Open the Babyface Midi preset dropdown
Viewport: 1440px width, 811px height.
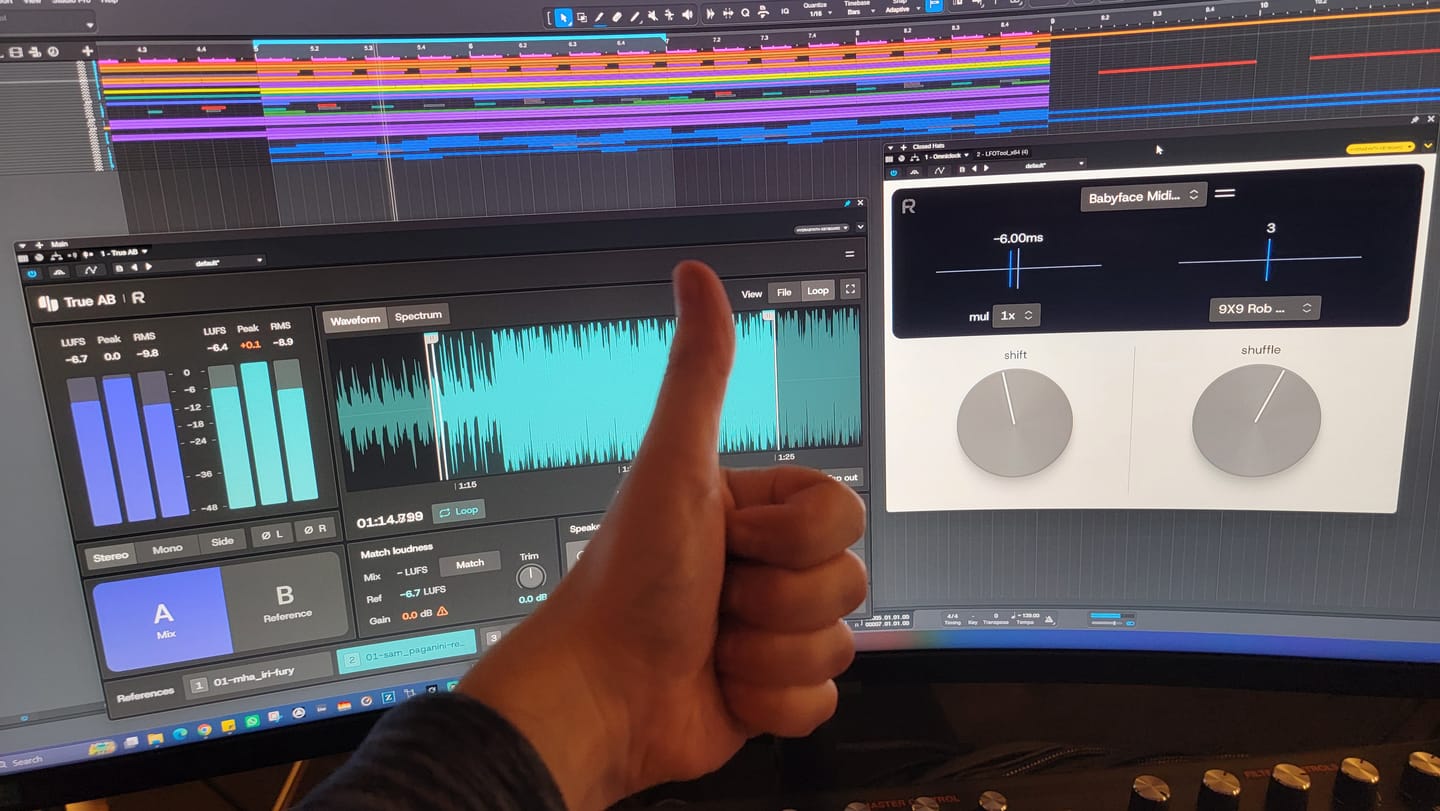[1144, 197]
